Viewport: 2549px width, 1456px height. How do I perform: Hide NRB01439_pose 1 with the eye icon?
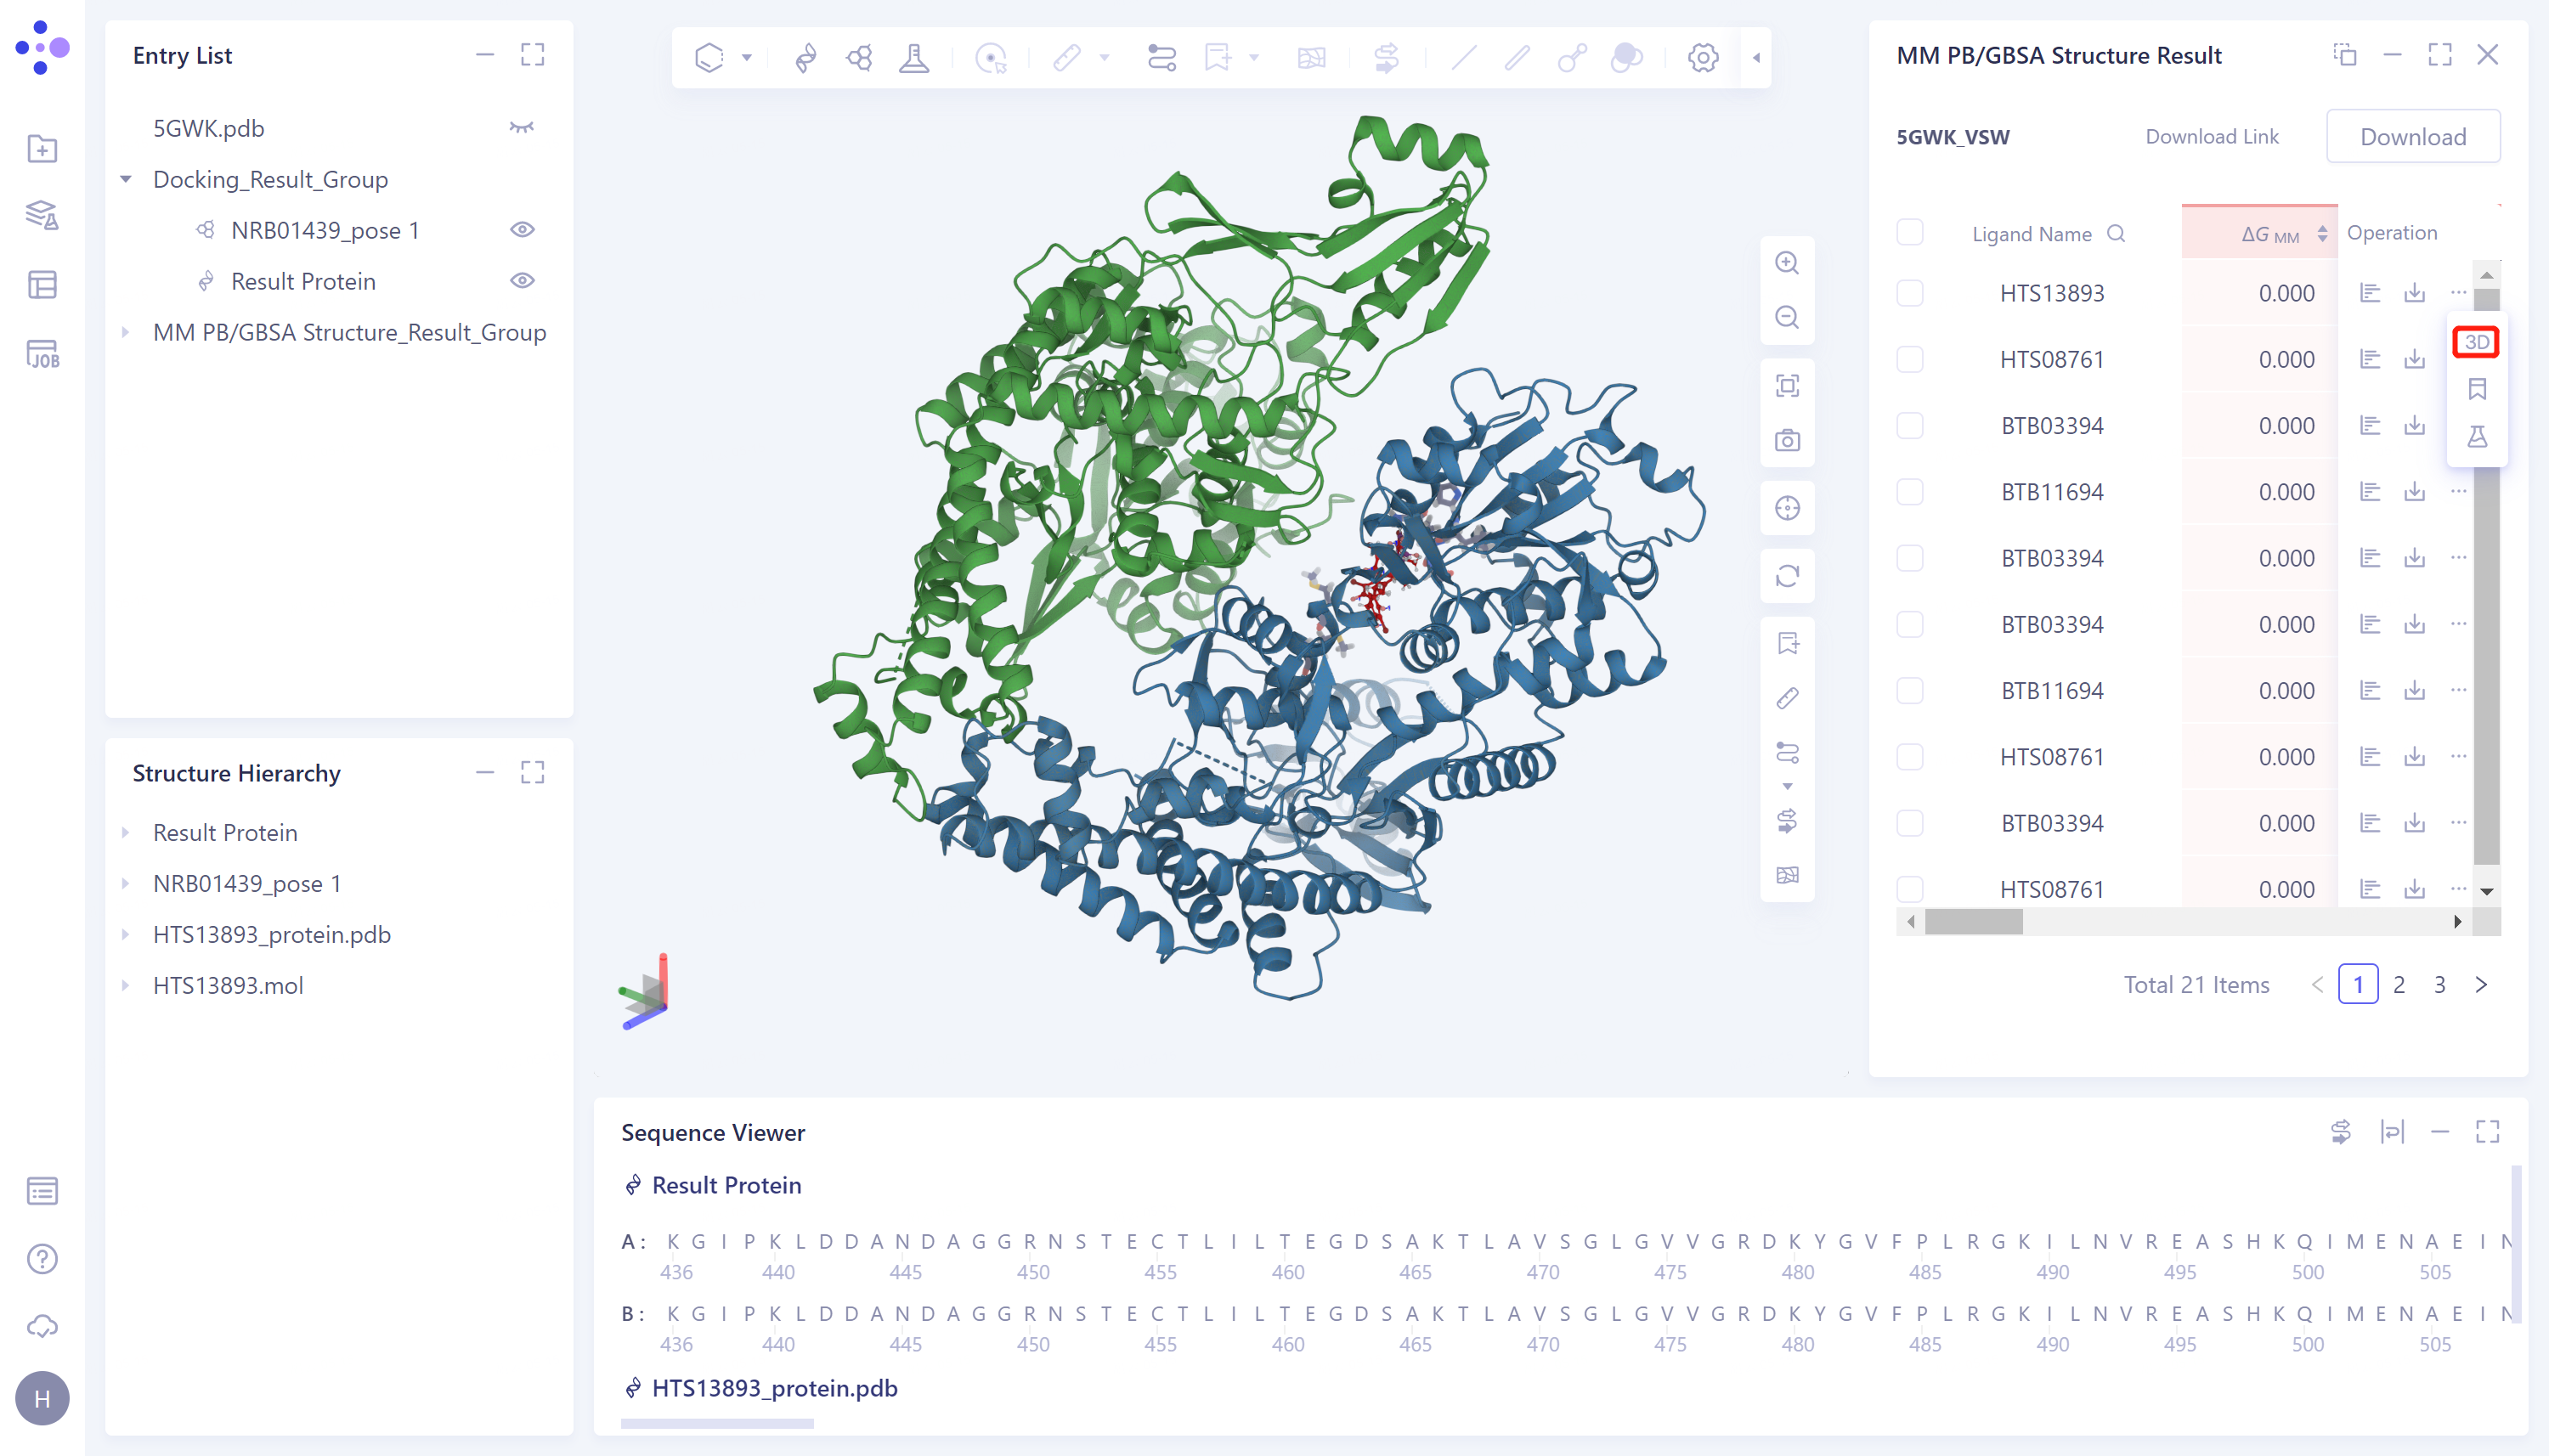tap(521, 230)
